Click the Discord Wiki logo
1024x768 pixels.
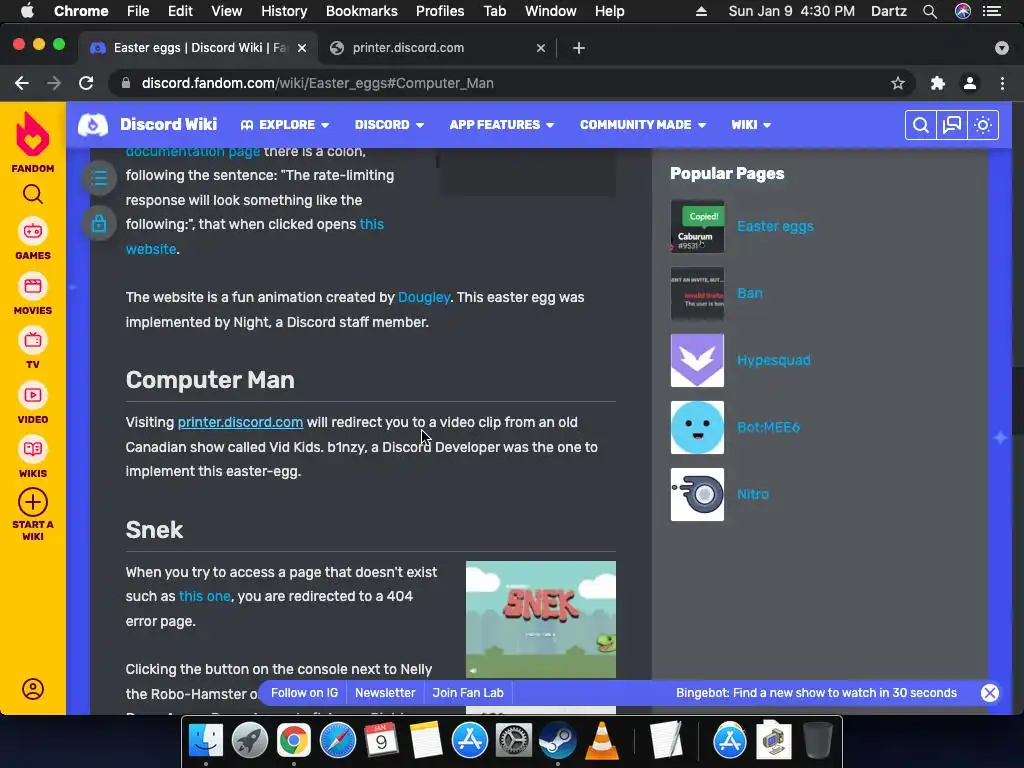click(93, 125)
